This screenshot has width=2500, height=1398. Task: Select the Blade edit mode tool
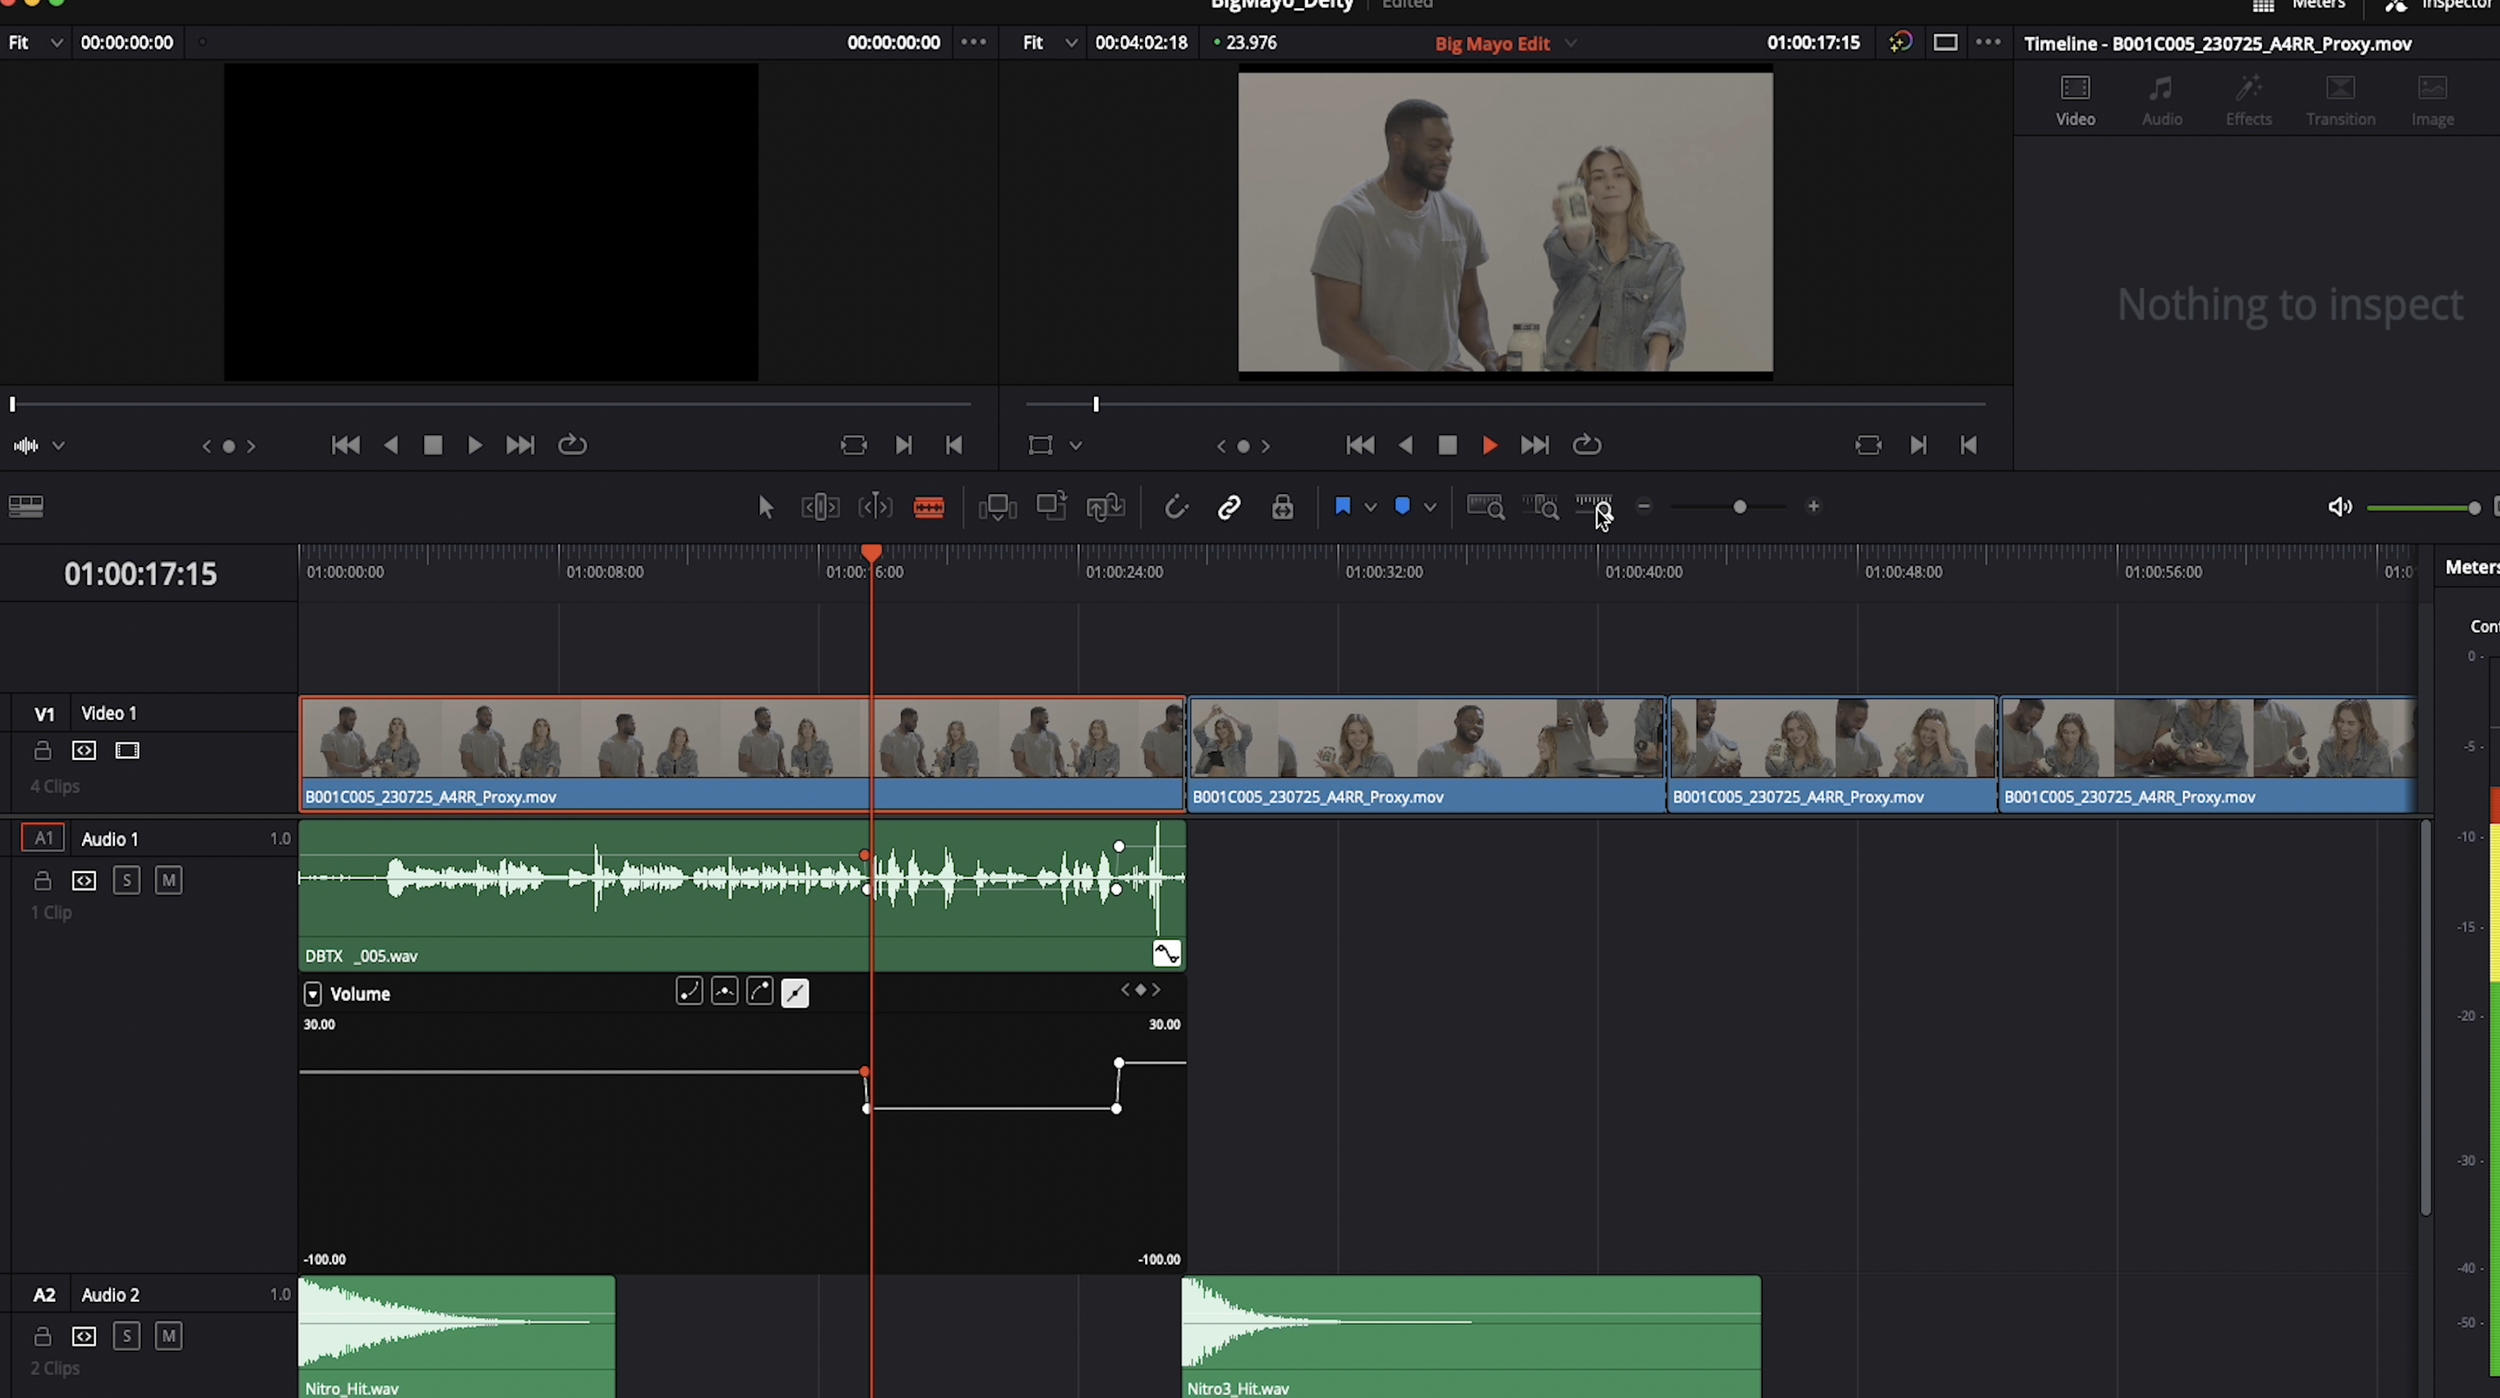coord(928,507)
